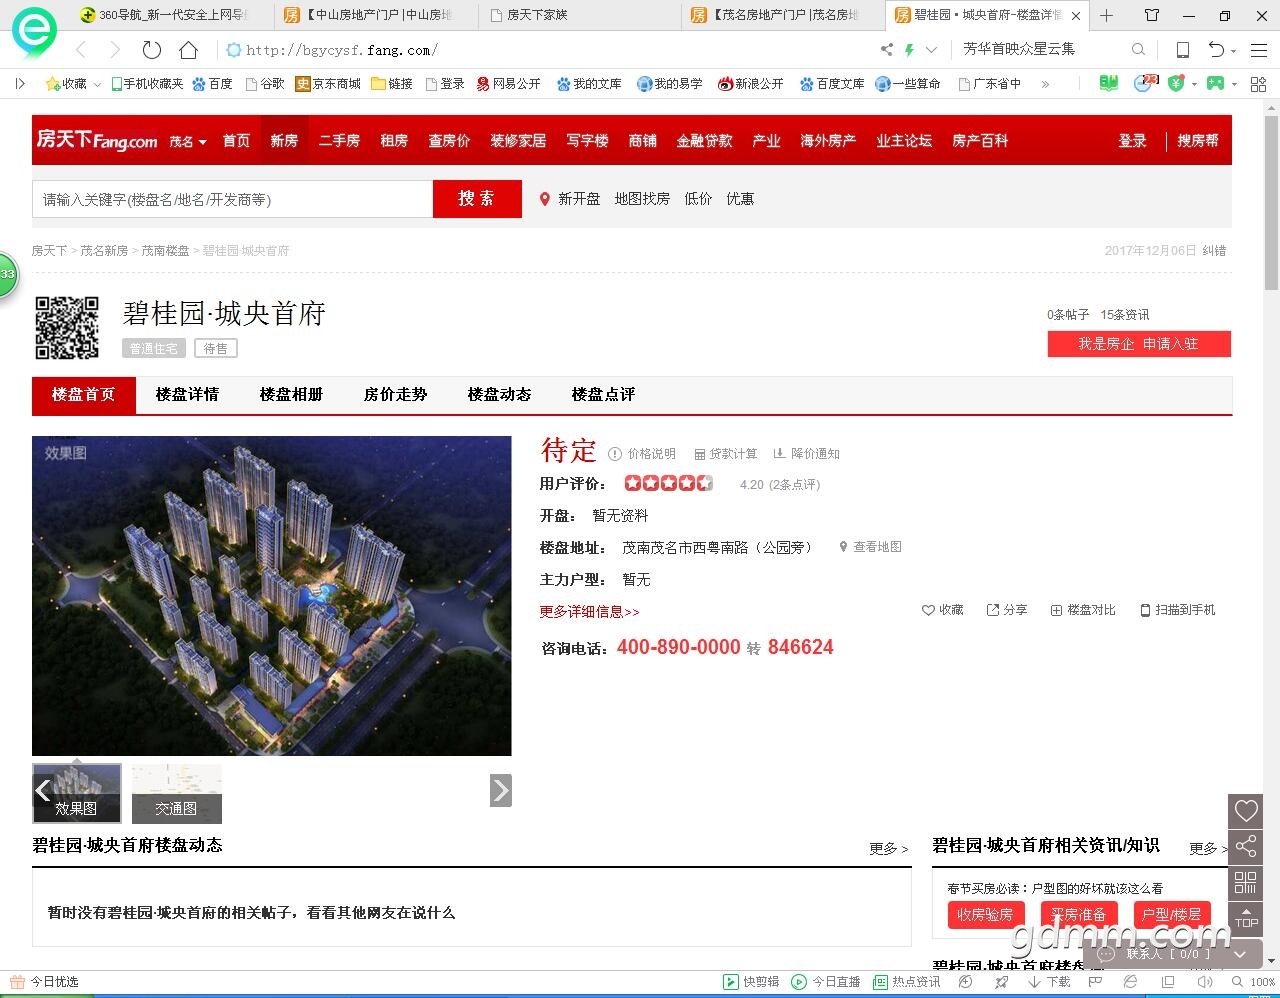Open 新房 in the top navigation
The image size is (1280, 998).
click(x=284, y=141)
